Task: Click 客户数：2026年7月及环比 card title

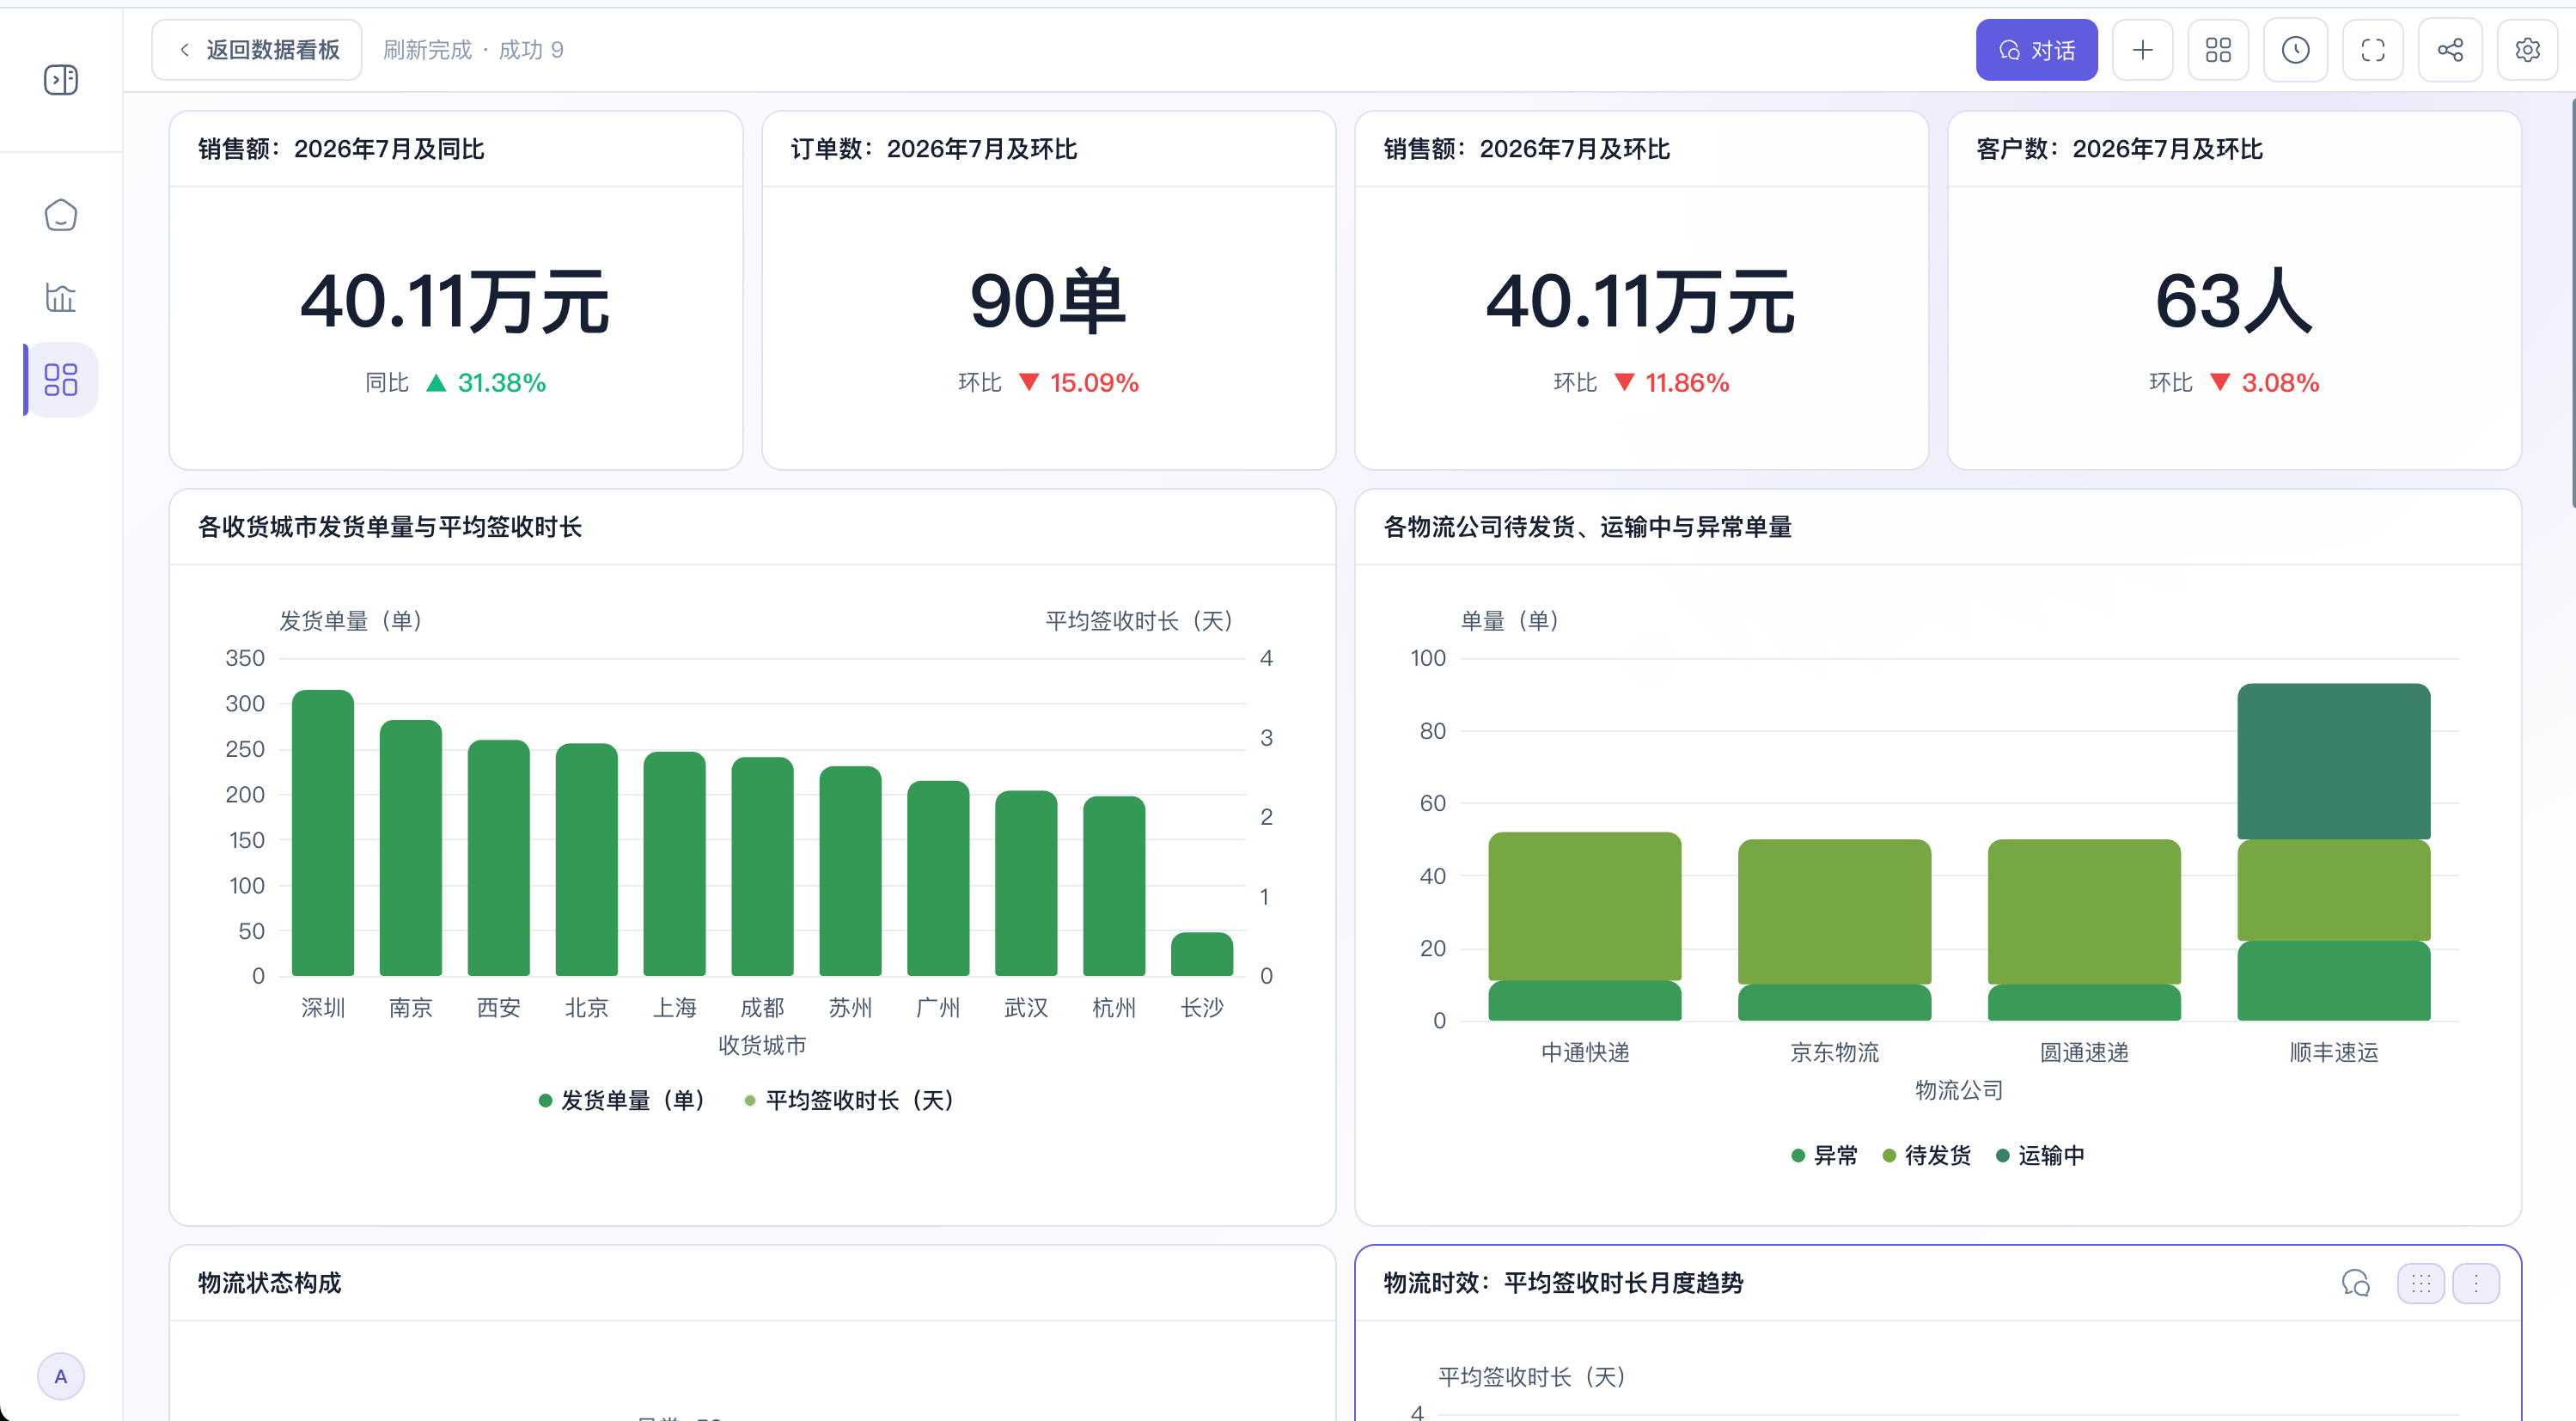Action: pos(2120,149)
